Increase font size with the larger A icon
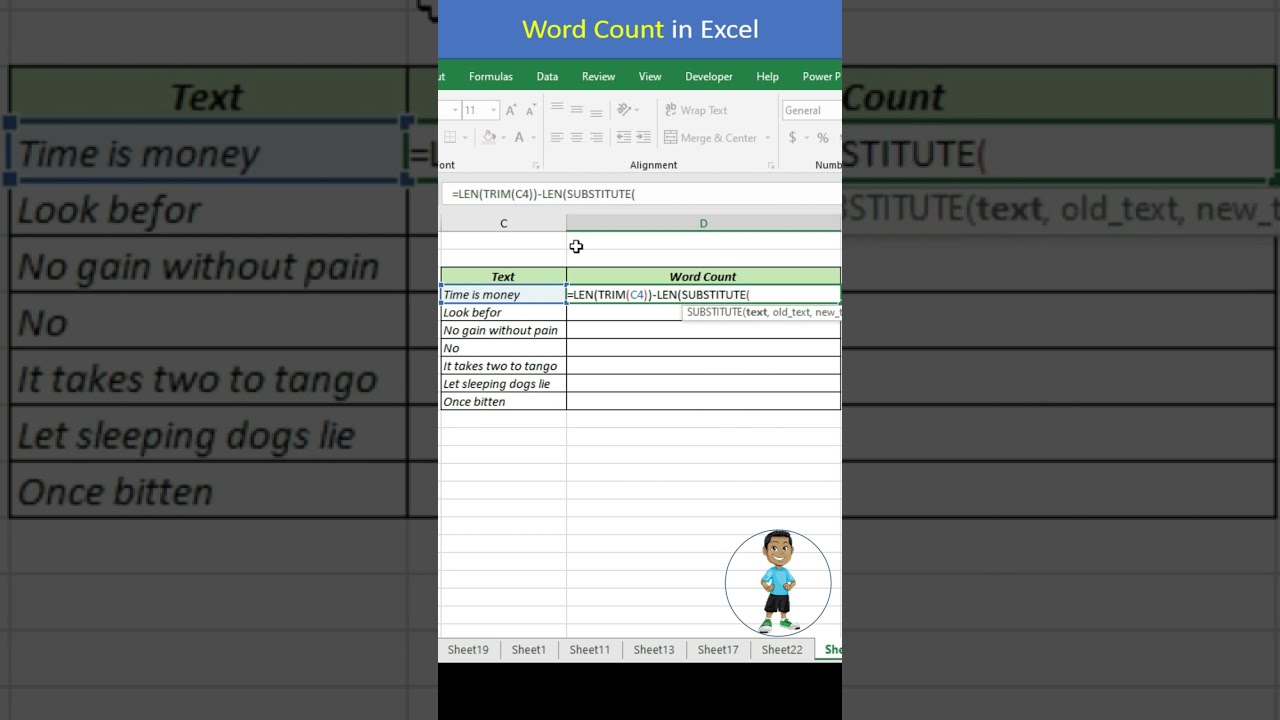 coord(511,110)
